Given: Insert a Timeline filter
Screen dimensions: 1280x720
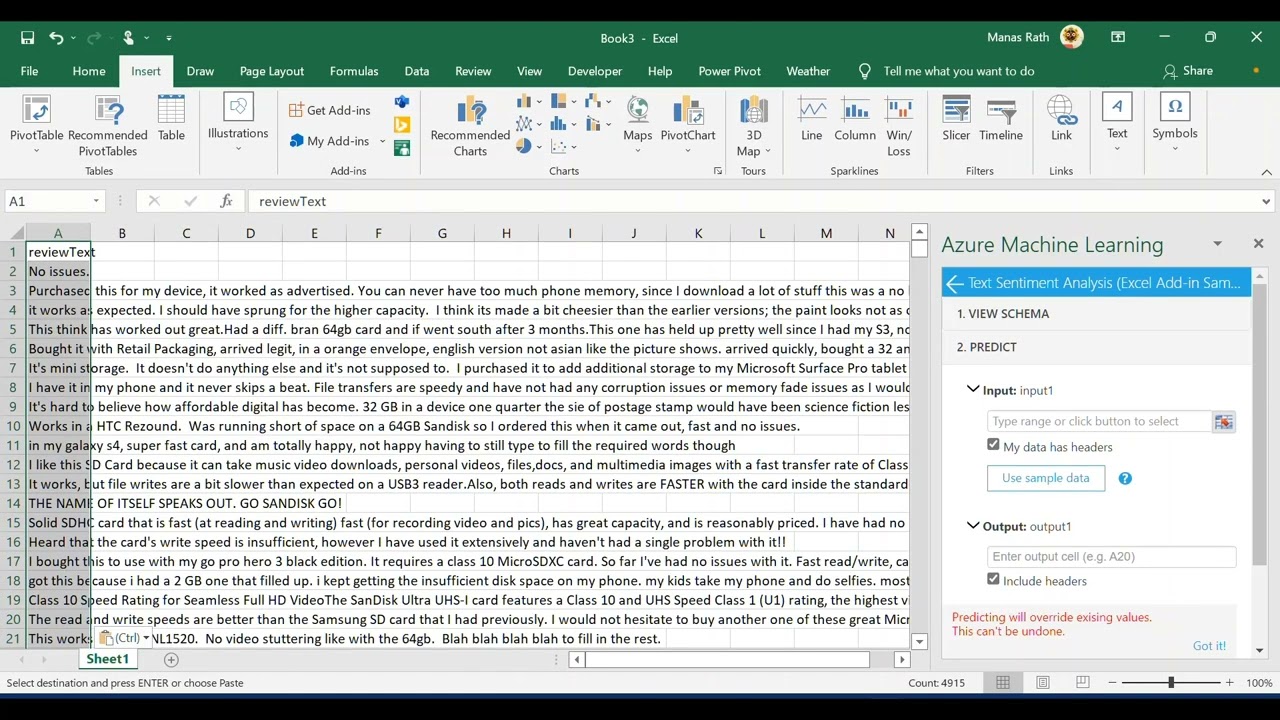Looking at the screenshot, I should 1001,118.
